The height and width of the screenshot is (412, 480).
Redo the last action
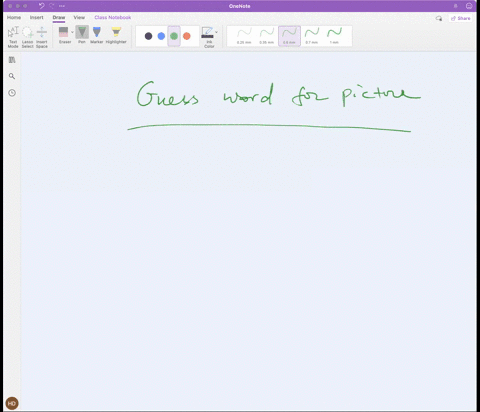tap(52, 6)
